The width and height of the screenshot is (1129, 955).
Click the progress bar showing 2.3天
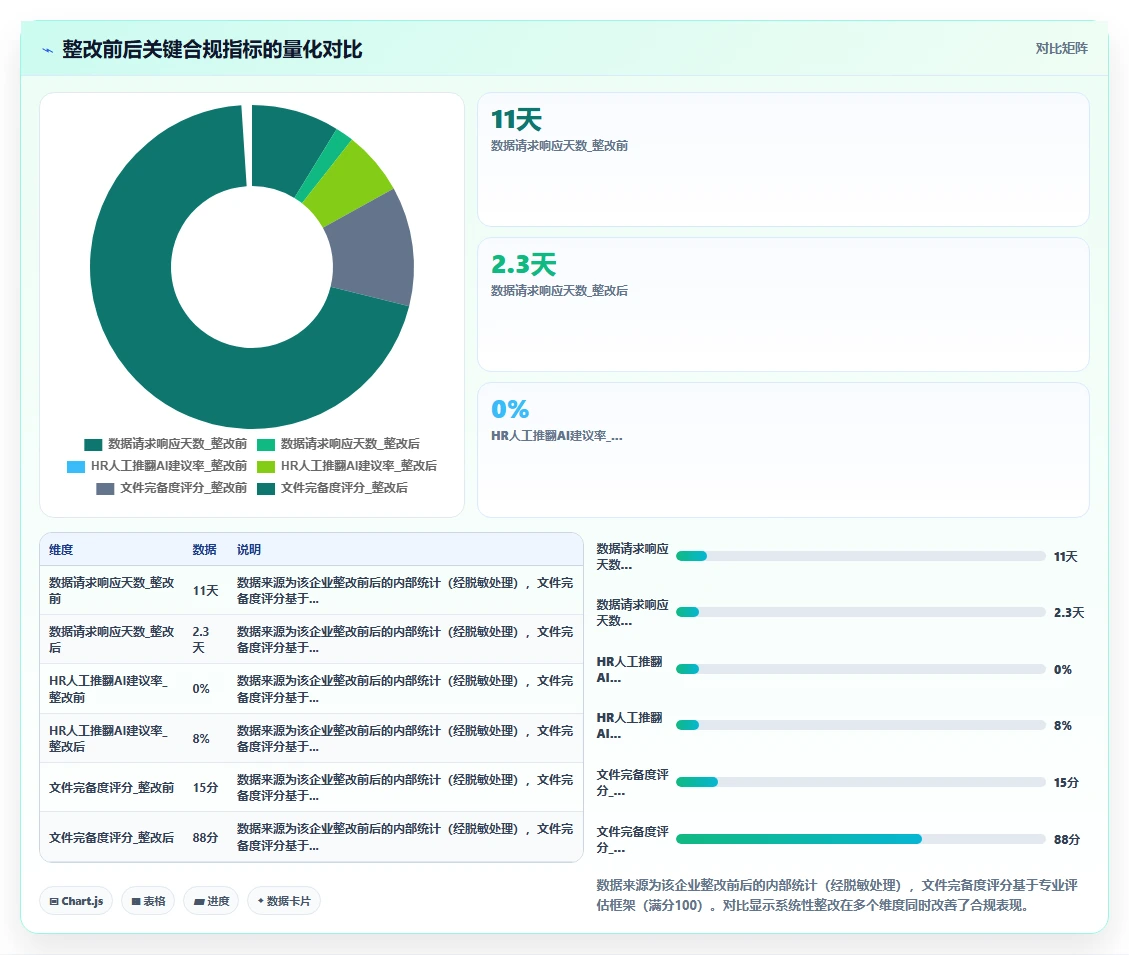click(860, 612)
